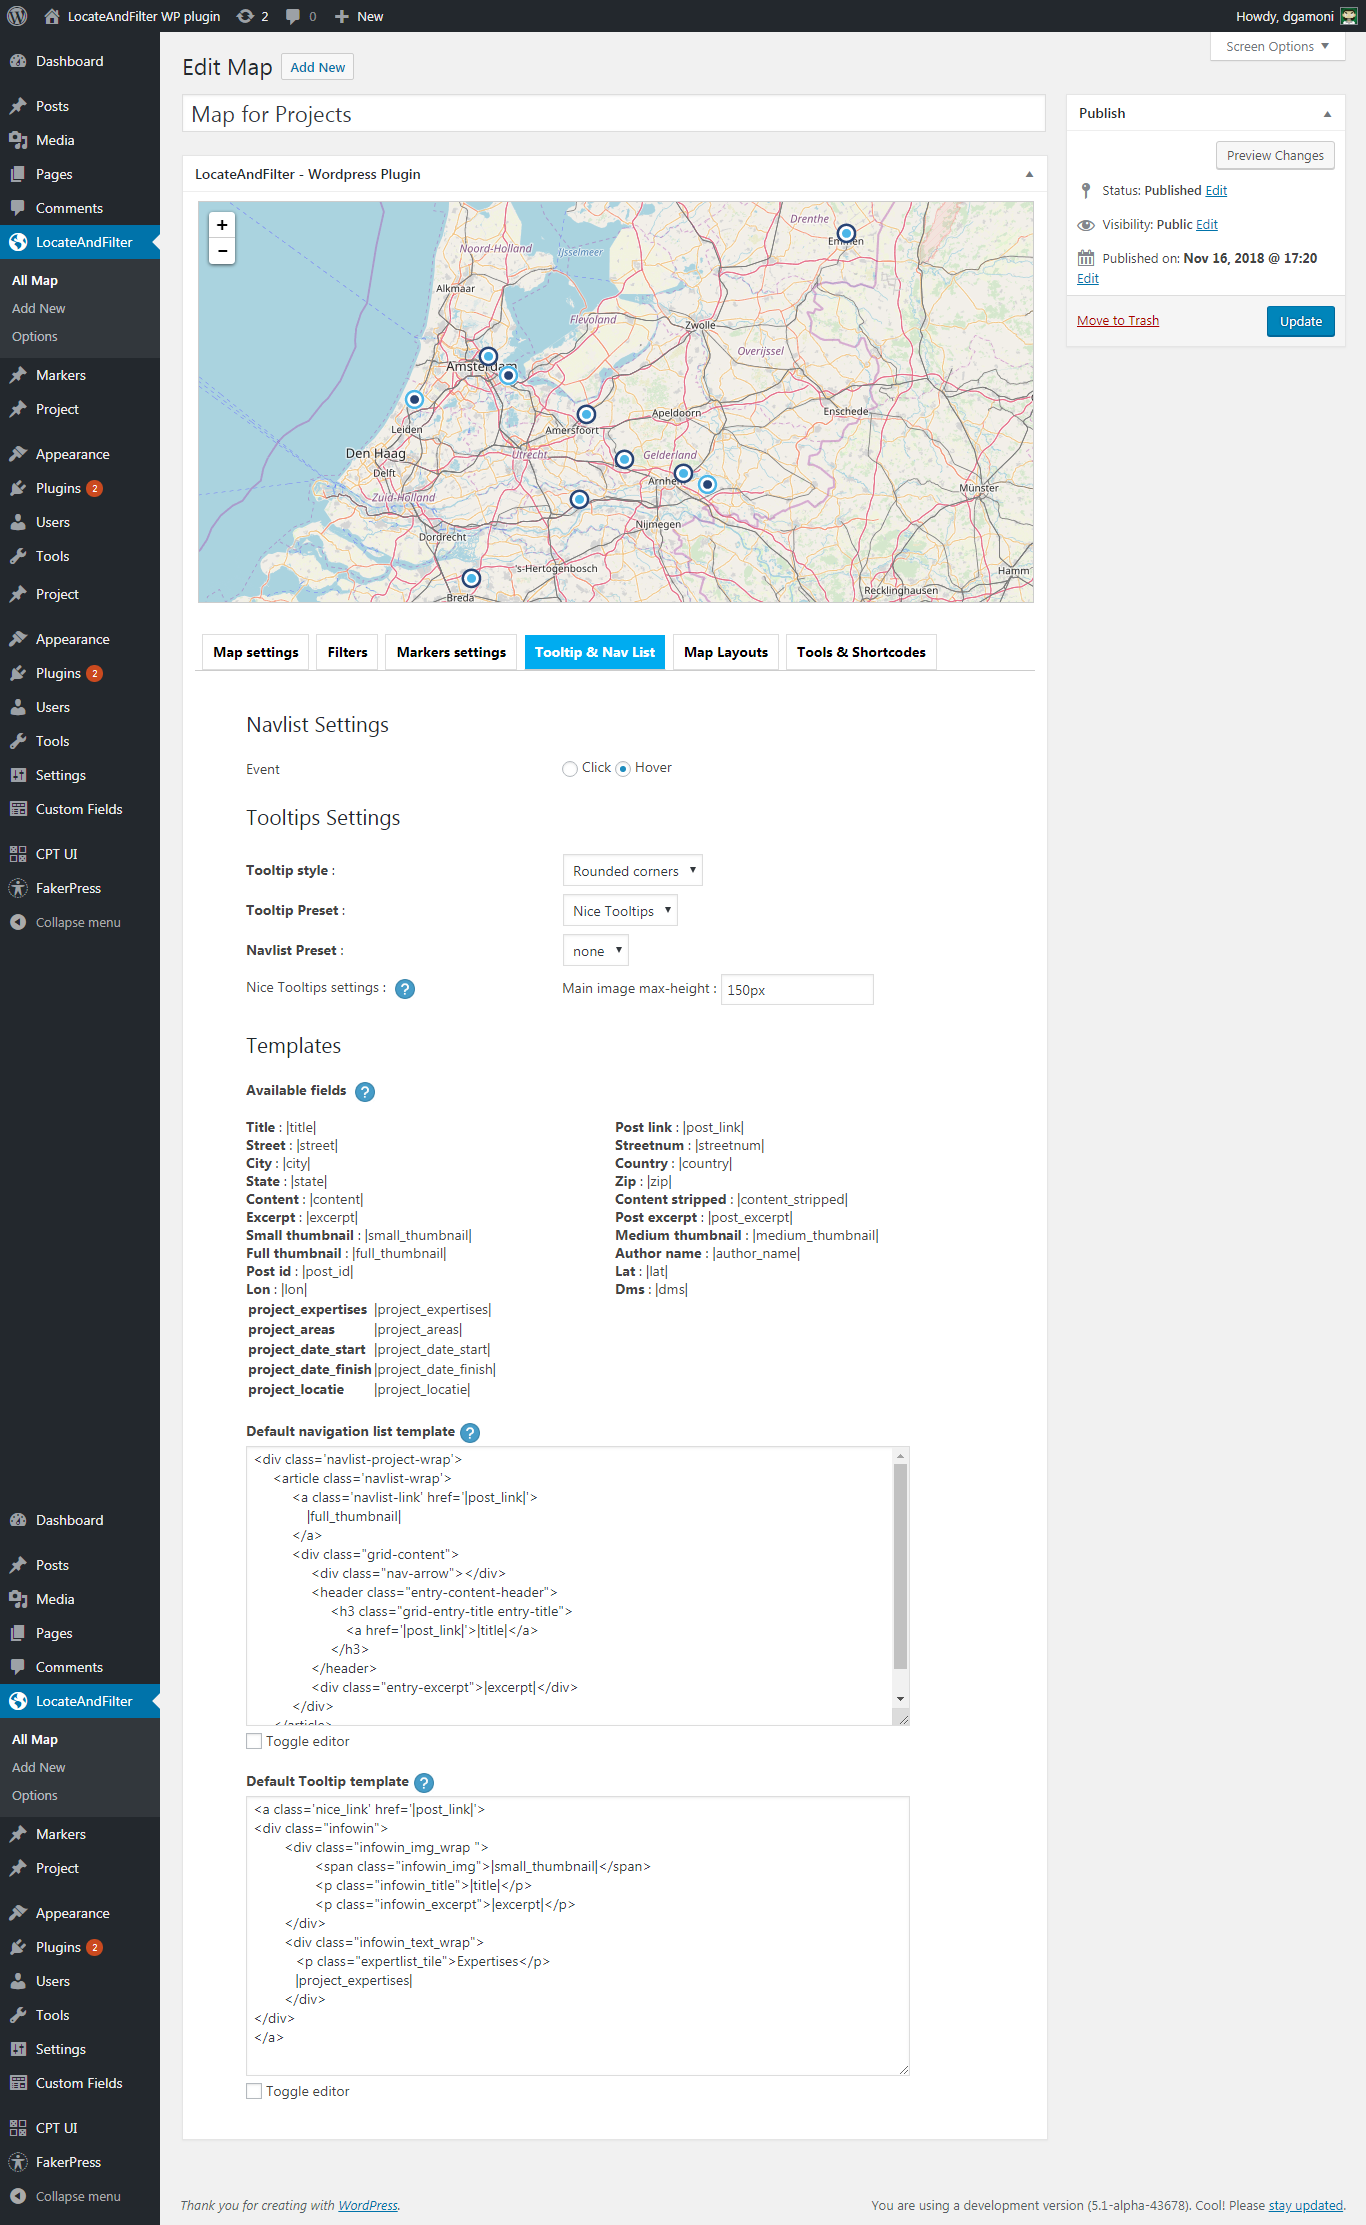Switch to the Map settings tab
This screenshot has height=2225, width=1366.
pyautogui.click(x=256, y=652)
